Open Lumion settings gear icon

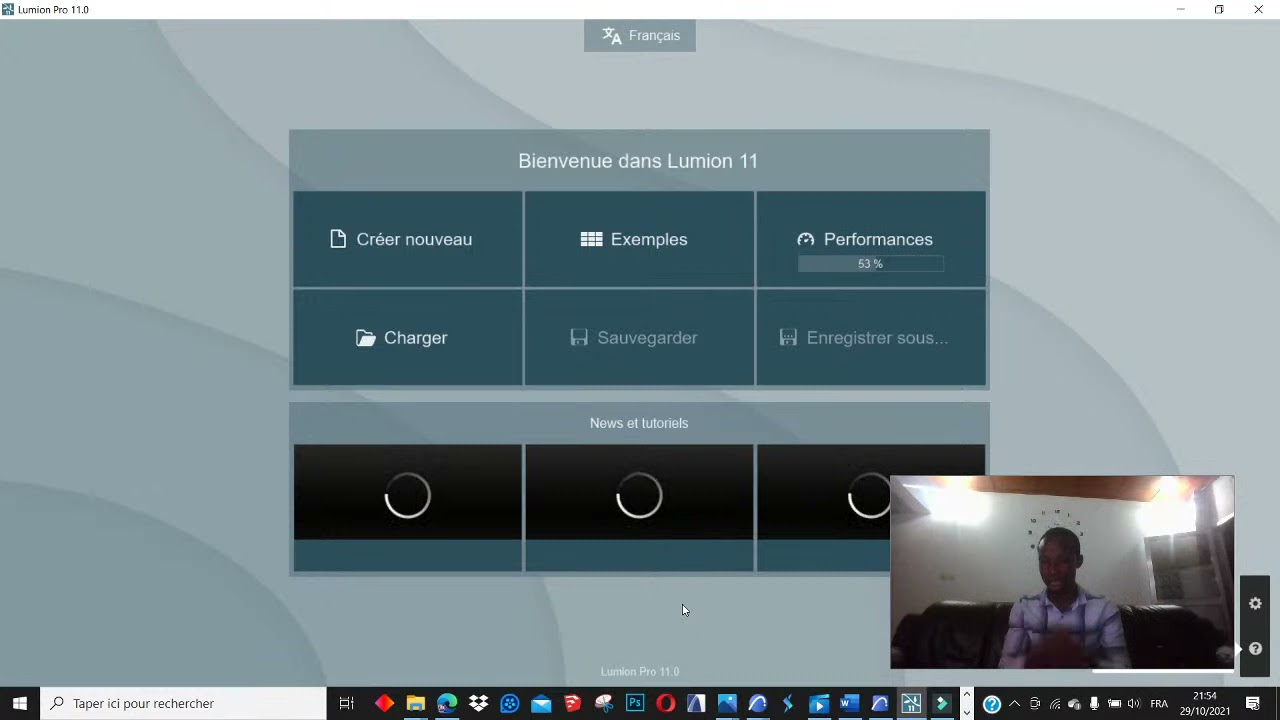pos(1255,604)
